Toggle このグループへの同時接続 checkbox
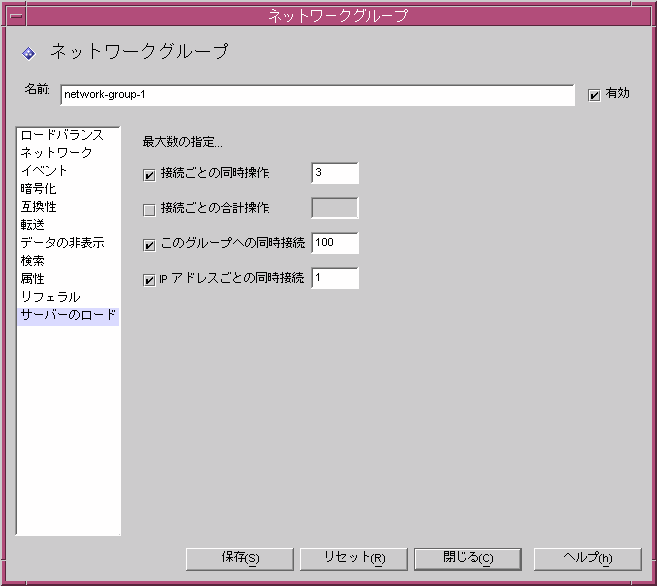The image size is (657, 586). (x=149, y=245)
